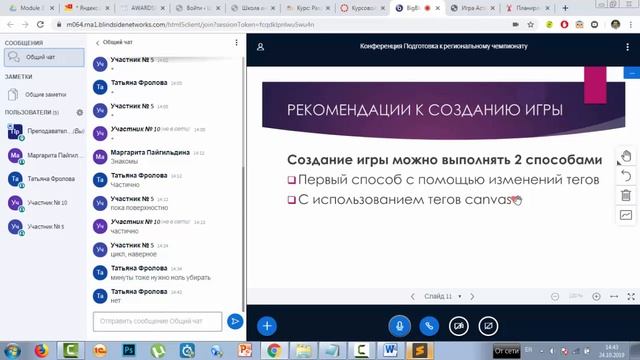Share webcam using the crossed camera button
Screen dimensions: 640x360
click(459, 326)
